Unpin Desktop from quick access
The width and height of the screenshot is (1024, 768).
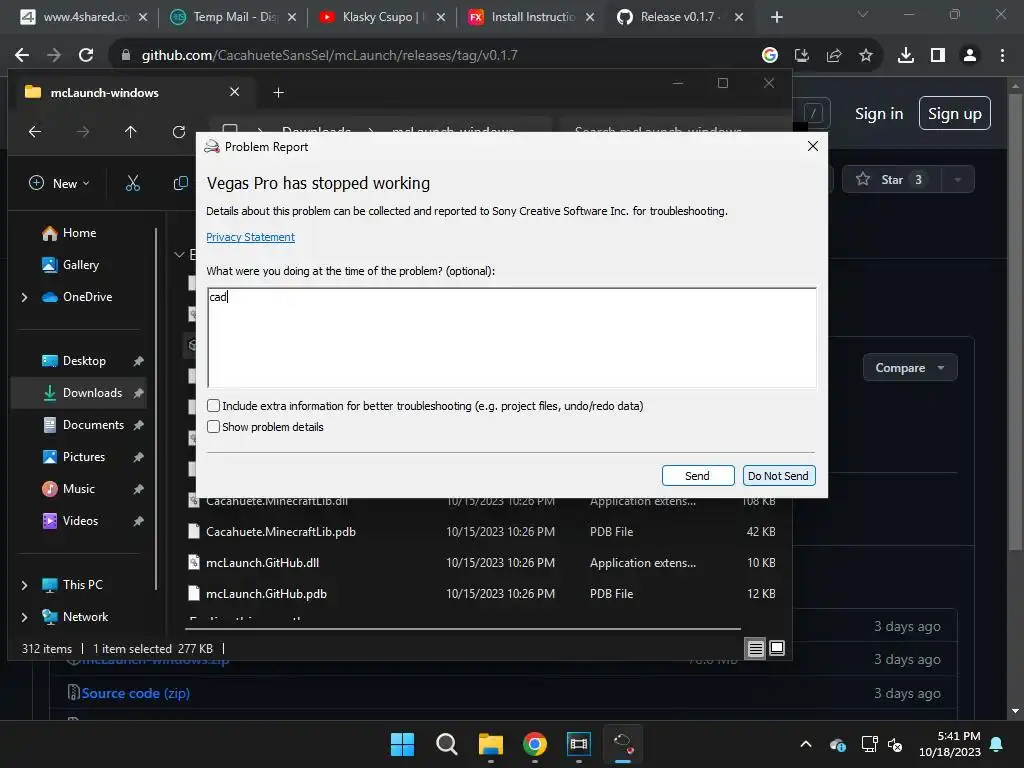[138, 361]
